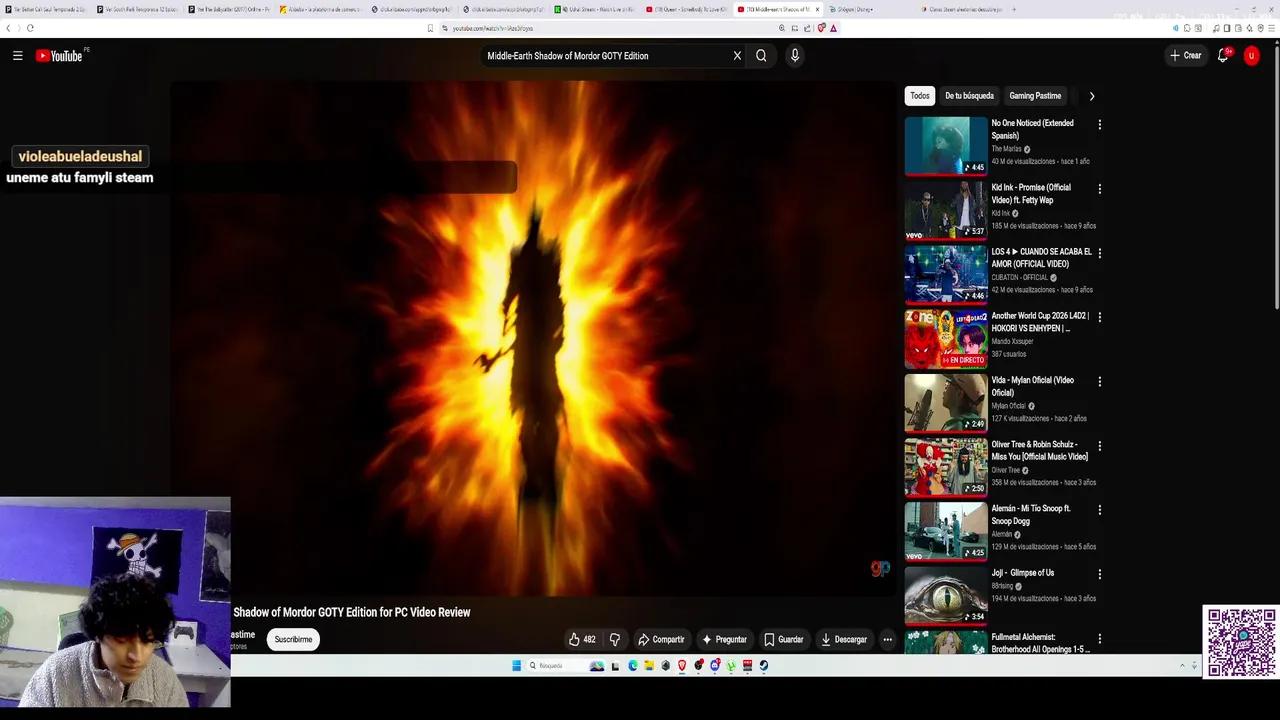Open the Windows Start button

point(517,665)
